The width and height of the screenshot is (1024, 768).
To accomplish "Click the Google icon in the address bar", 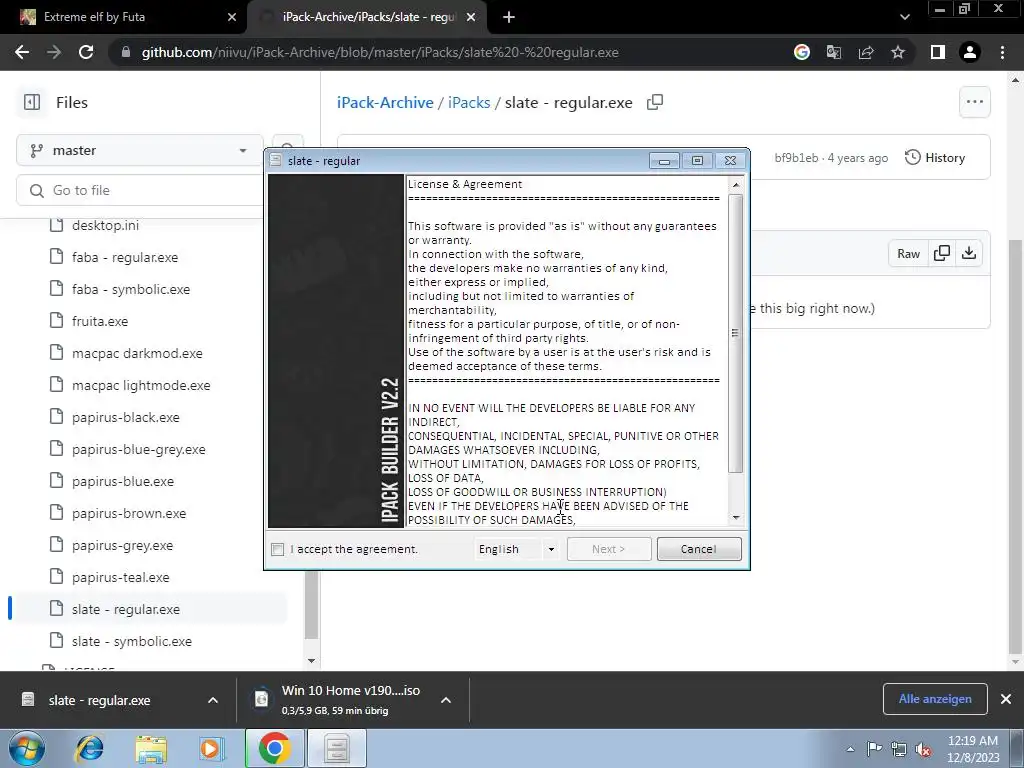I will (x=802, y=52).
